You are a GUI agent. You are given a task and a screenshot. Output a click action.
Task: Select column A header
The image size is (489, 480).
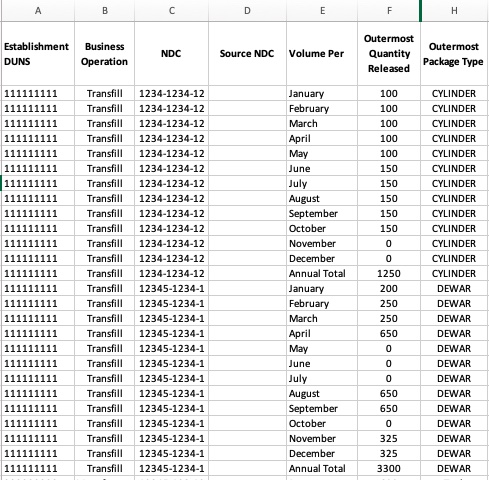(38, 11)
